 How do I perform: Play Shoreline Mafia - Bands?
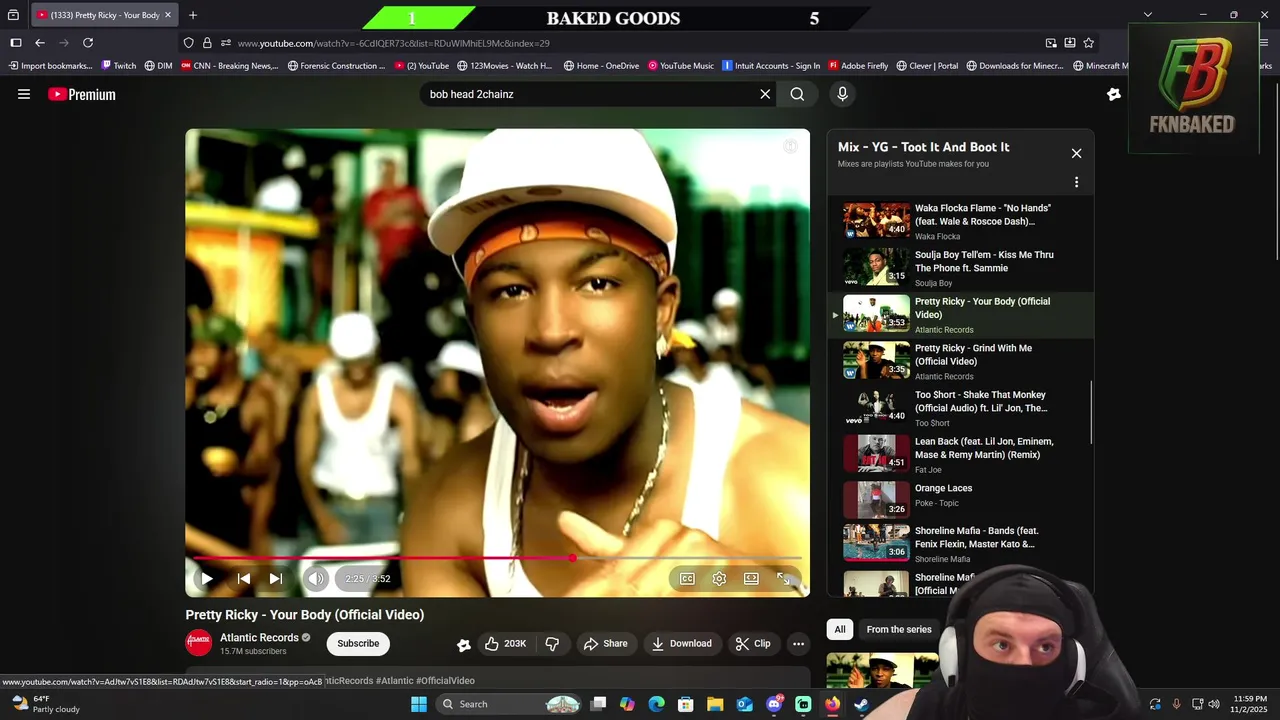pyautogui.click(x=960, y=544)
